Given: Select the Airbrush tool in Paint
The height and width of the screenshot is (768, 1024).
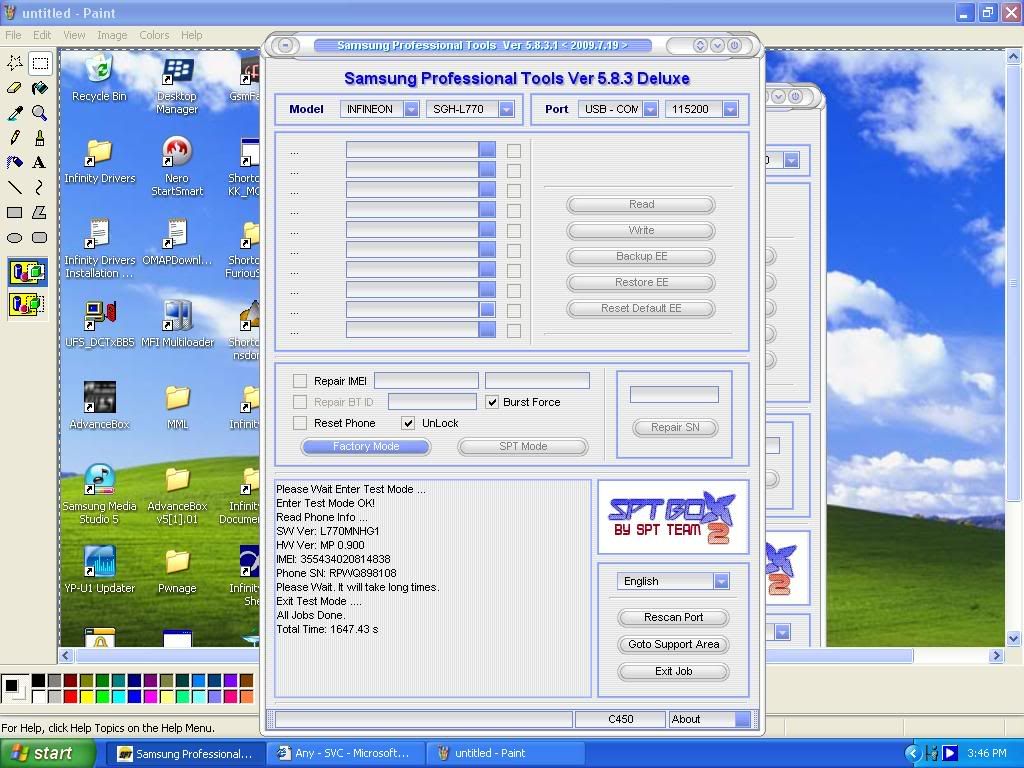Looking at the screenshot, I should [x=15, y=162].
